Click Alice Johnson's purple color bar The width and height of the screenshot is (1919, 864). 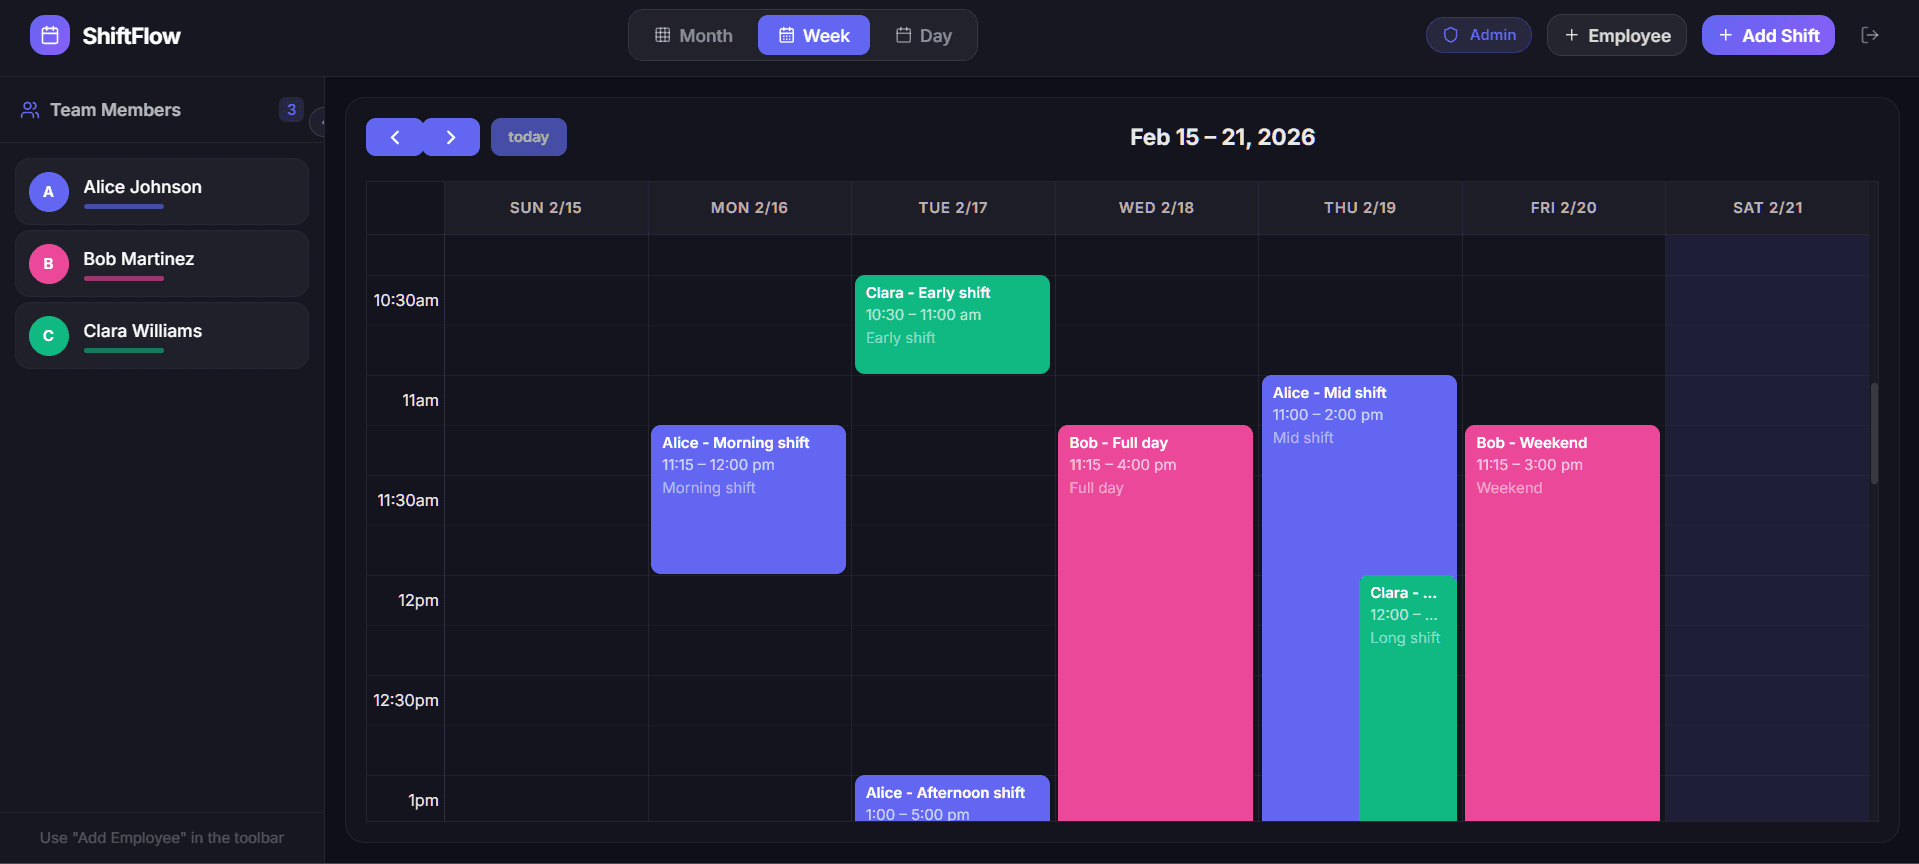coord(124,207)
